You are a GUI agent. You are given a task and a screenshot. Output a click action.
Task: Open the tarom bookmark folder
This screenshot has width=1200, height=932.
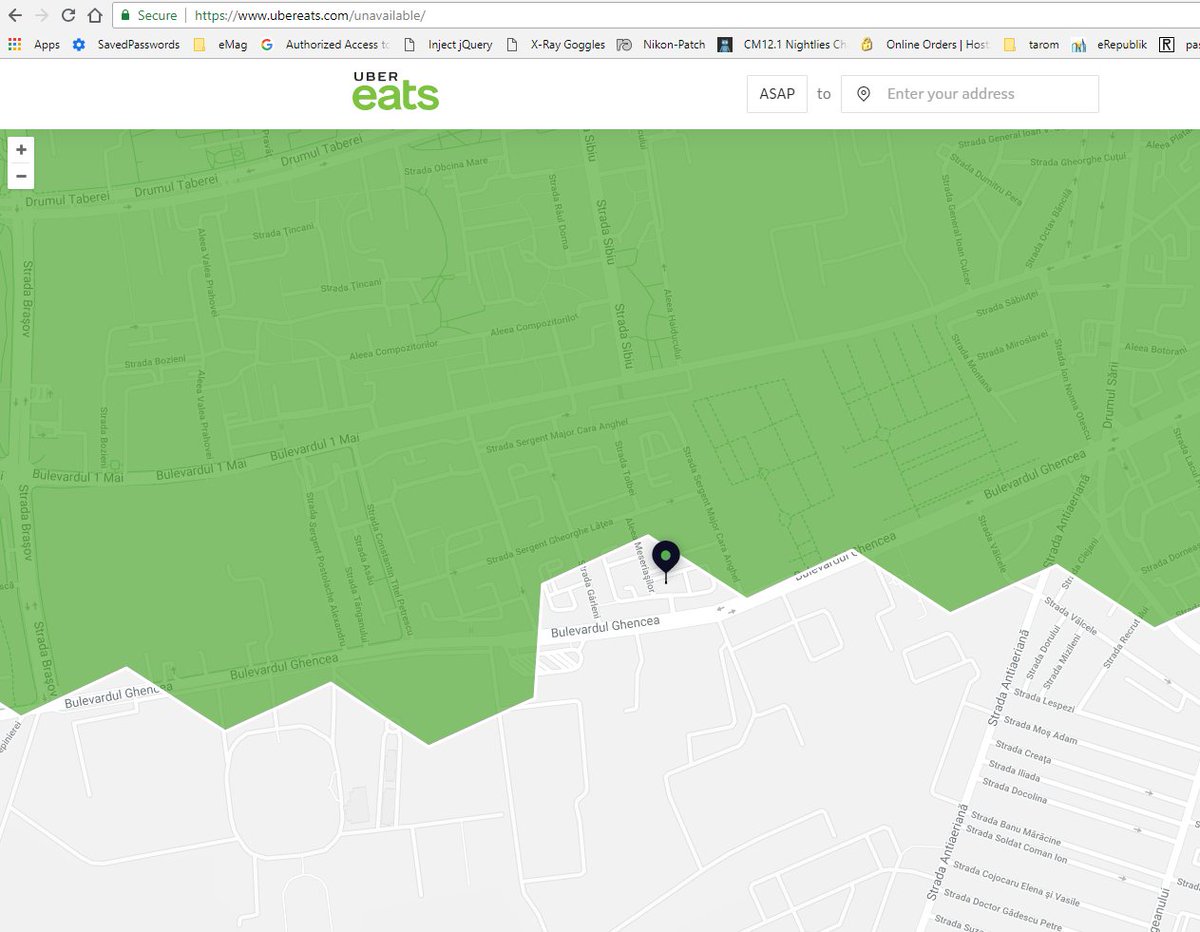click(x=1031, y=44)
